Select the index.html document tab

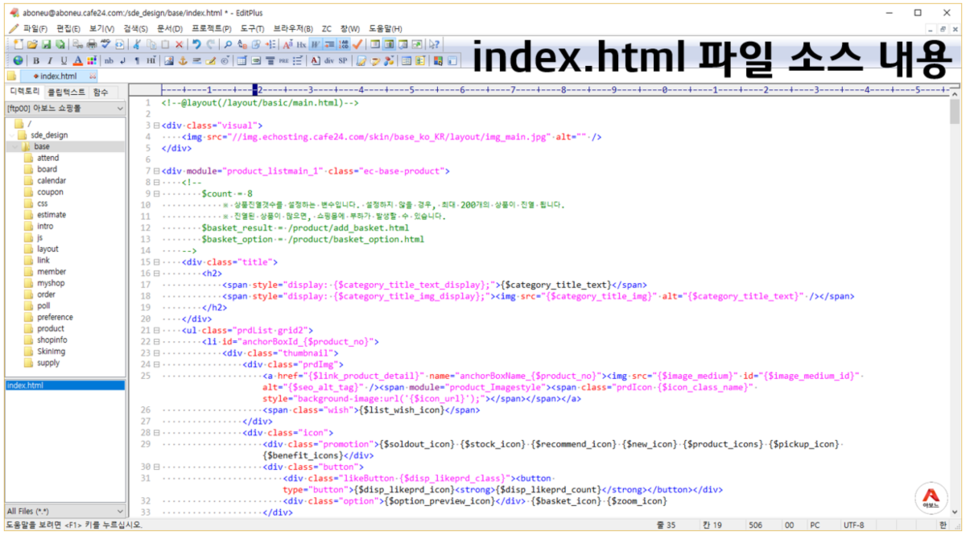[x=59, y=76]
